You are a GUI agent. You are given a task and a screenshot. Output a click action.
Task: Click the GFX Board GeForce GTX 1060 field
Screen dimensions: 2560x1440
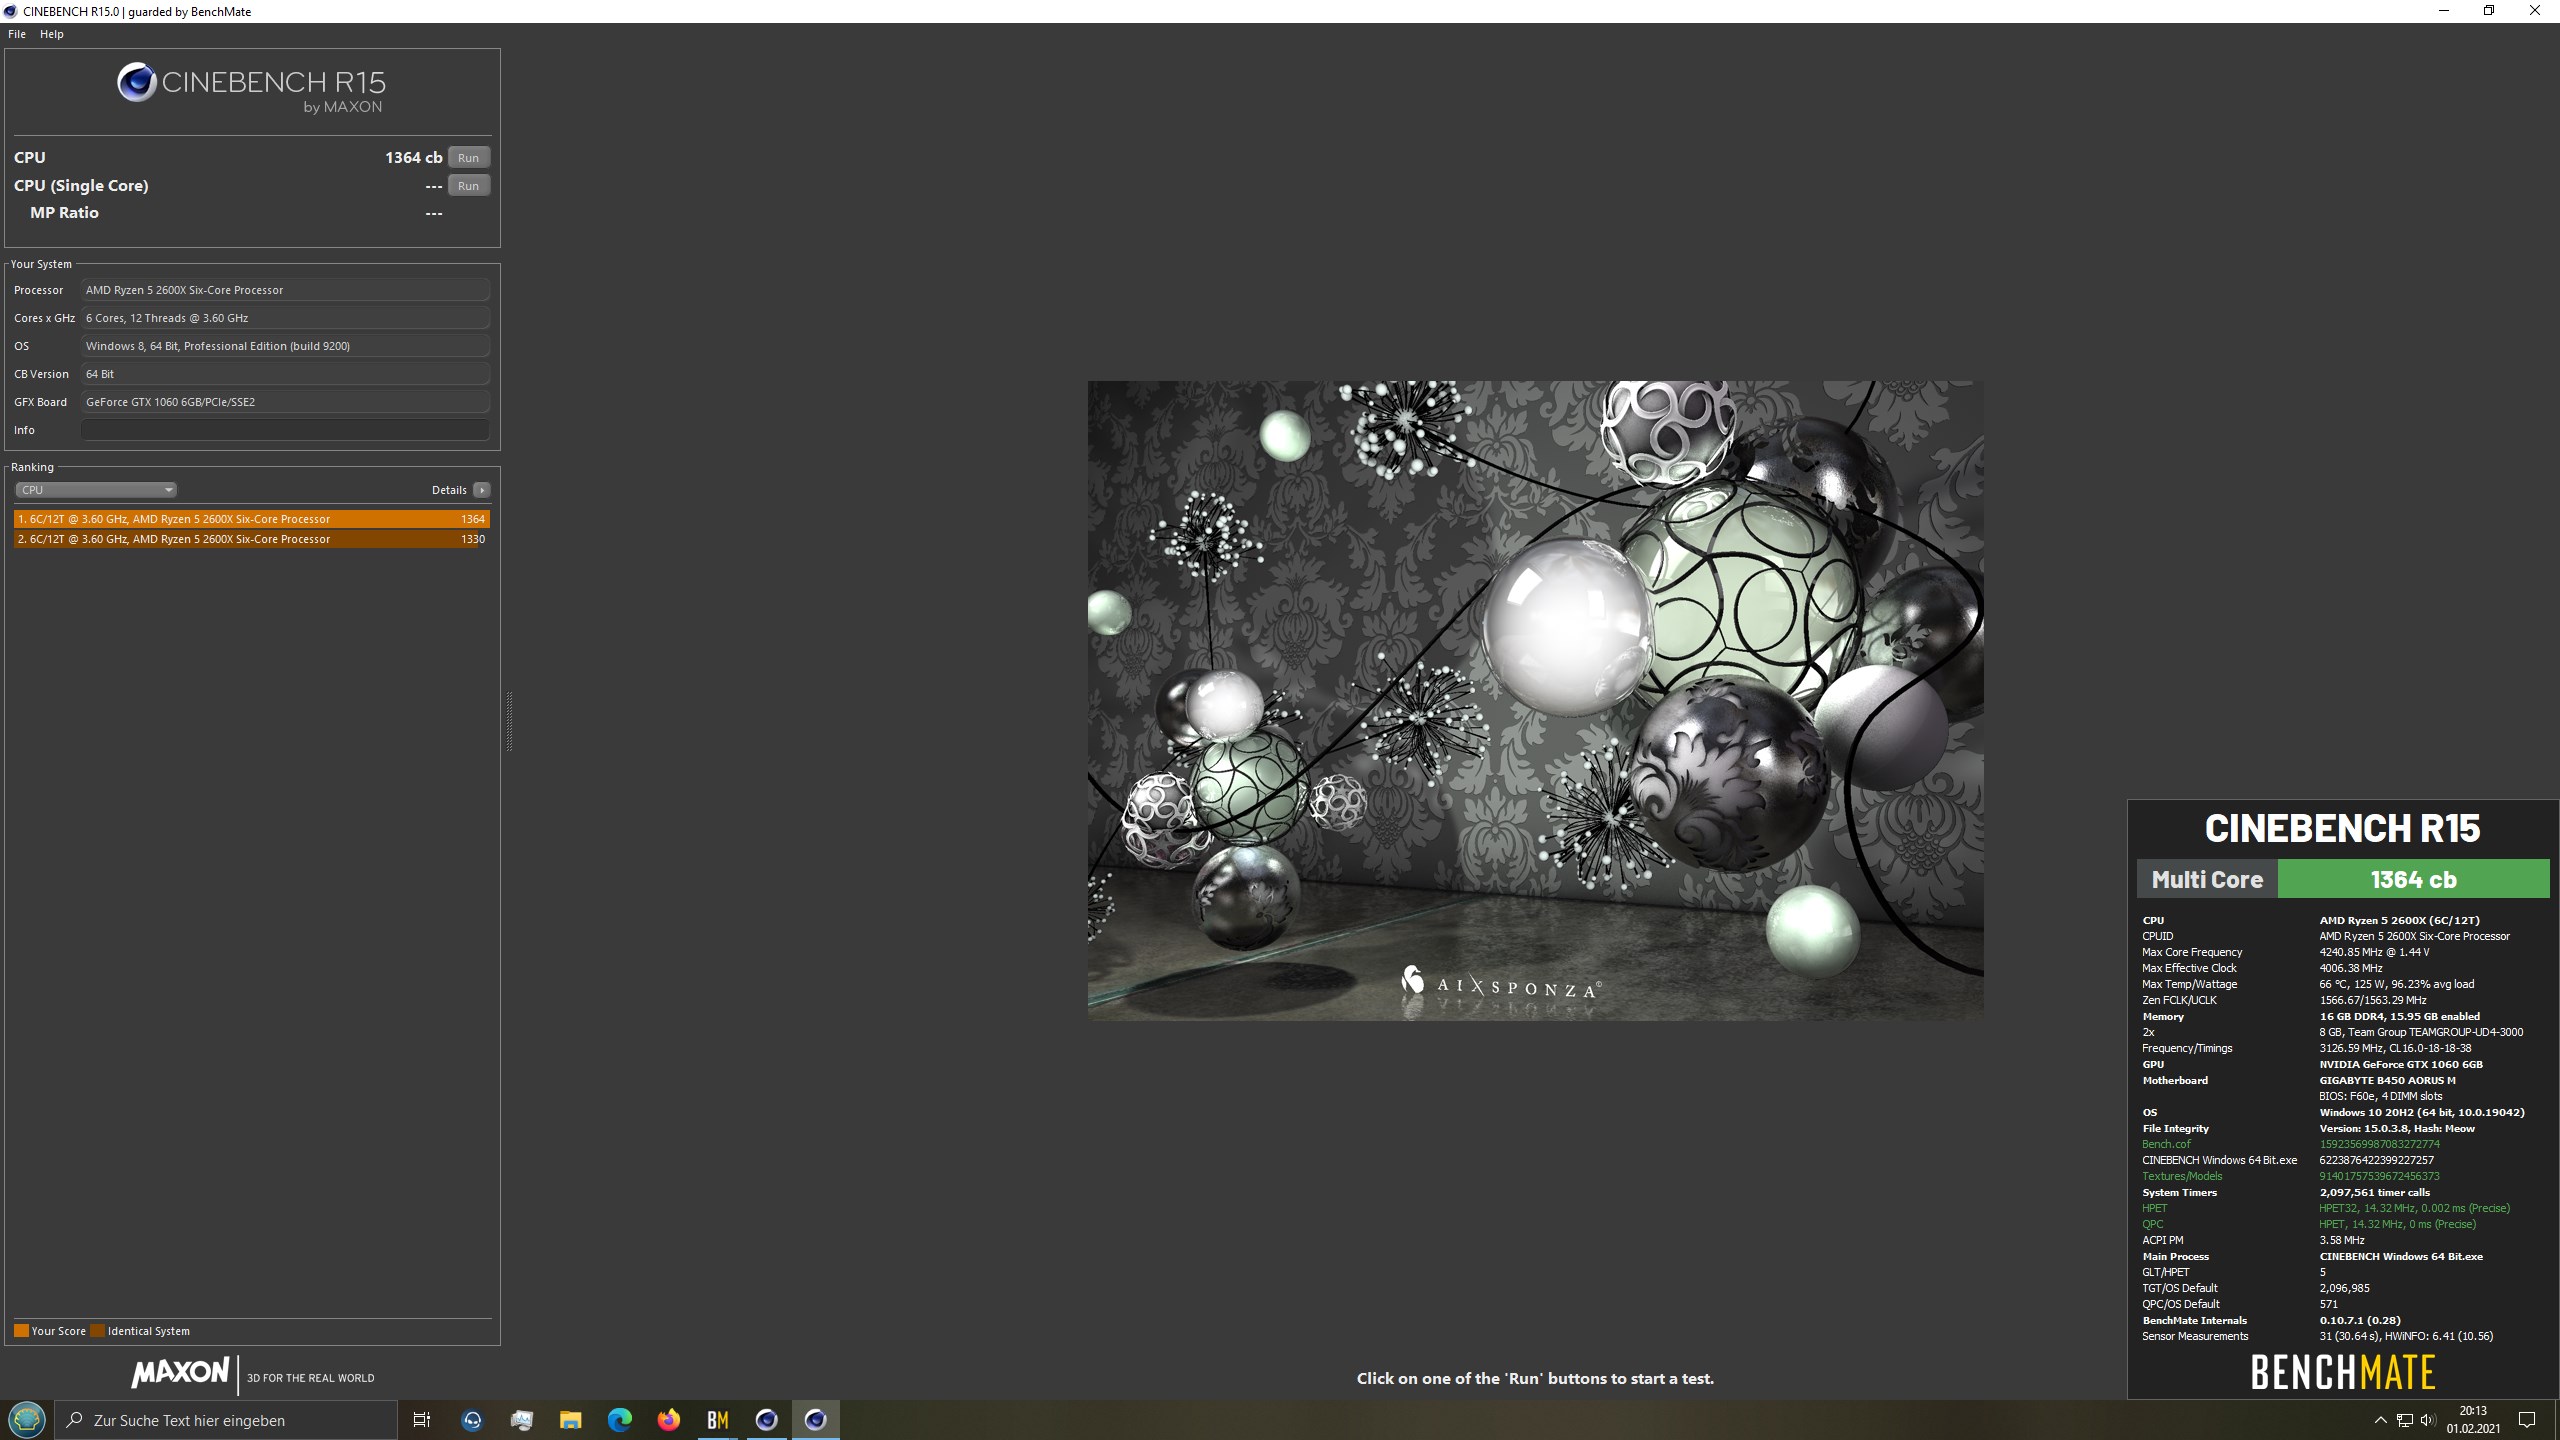[285, 402]
